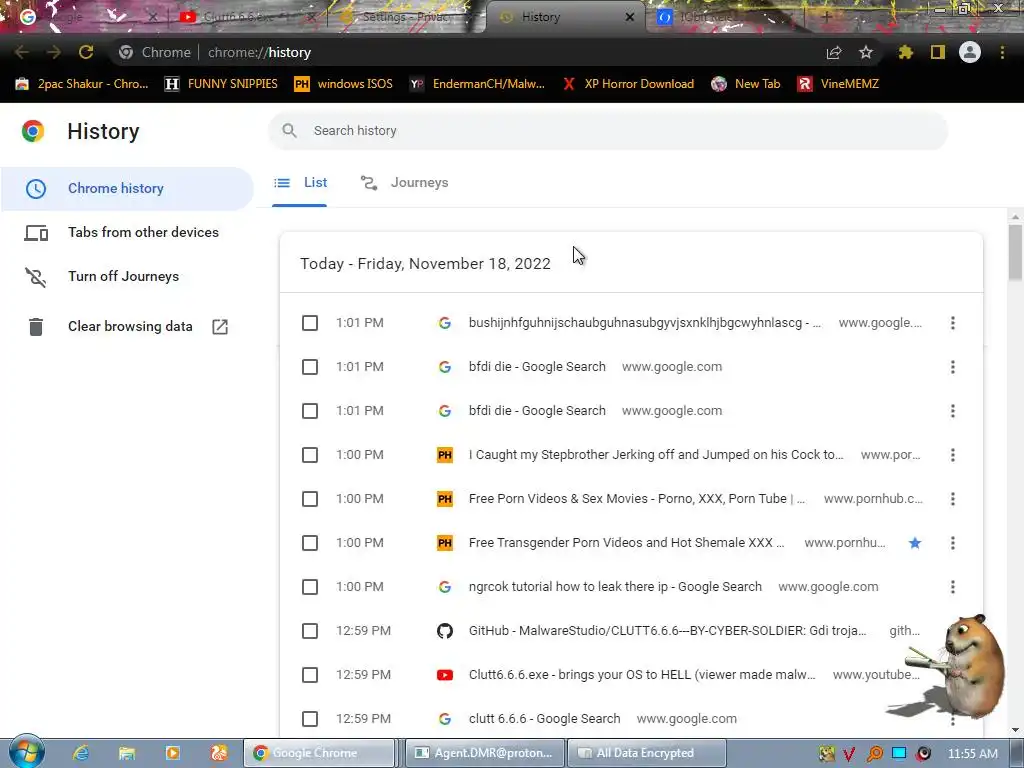1024x768 pixels.
Task: Open Windows Media Player on taskbar
Action: pos(172,753)
